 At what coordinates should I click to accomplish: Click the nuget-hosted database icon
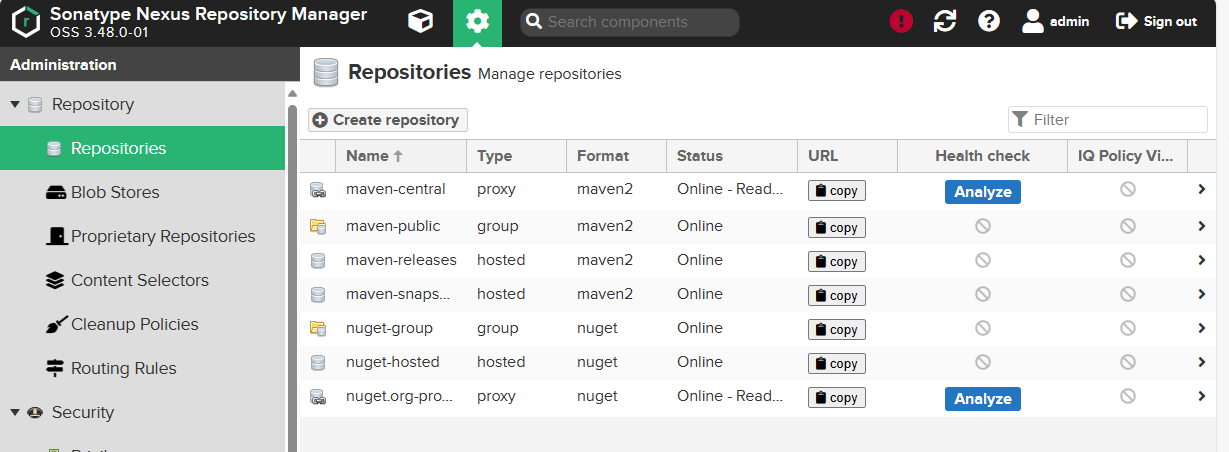pos(318,363)
